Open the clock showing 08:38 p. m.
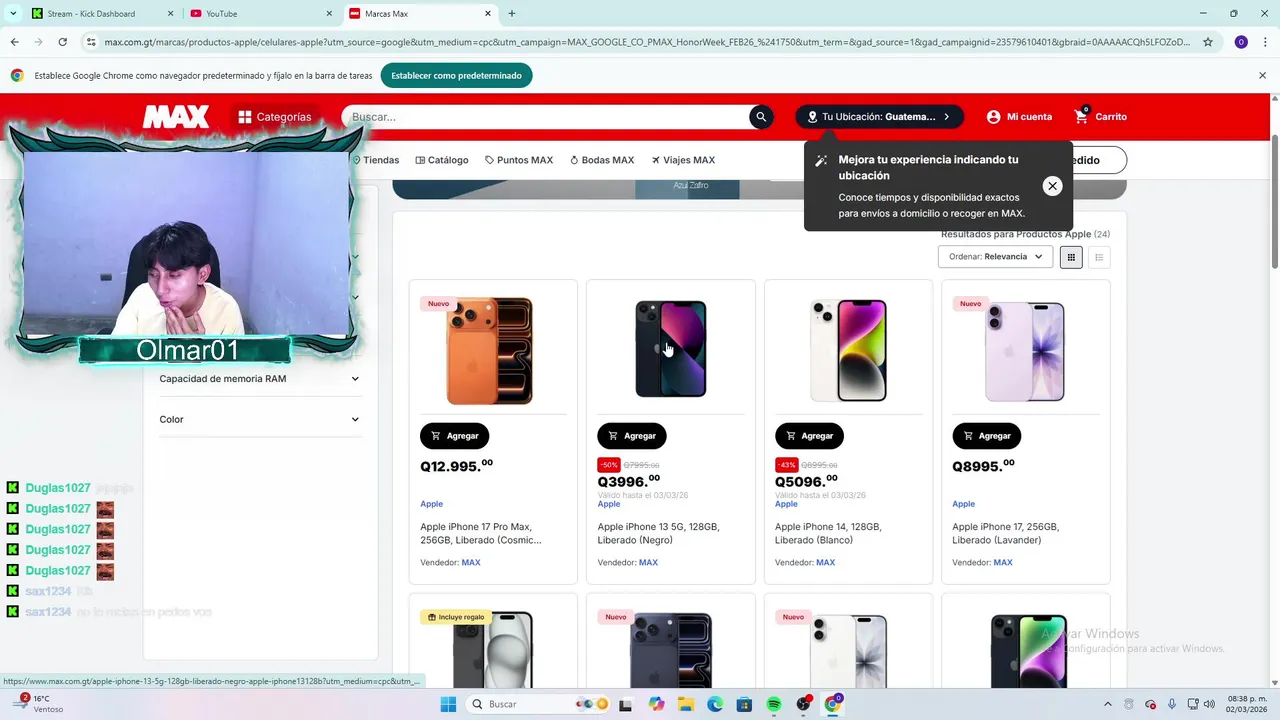This screenshot has height=720, width=1280. [x=1247, y=704]
